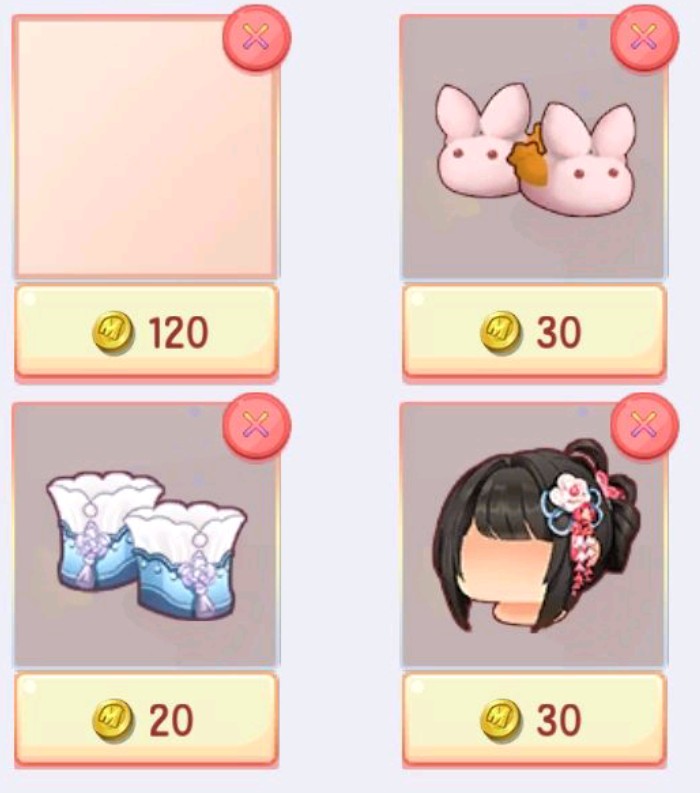Buy bunny slippers for 30 coins
This screenshot has width=700, height=793.
pos(534,331)
